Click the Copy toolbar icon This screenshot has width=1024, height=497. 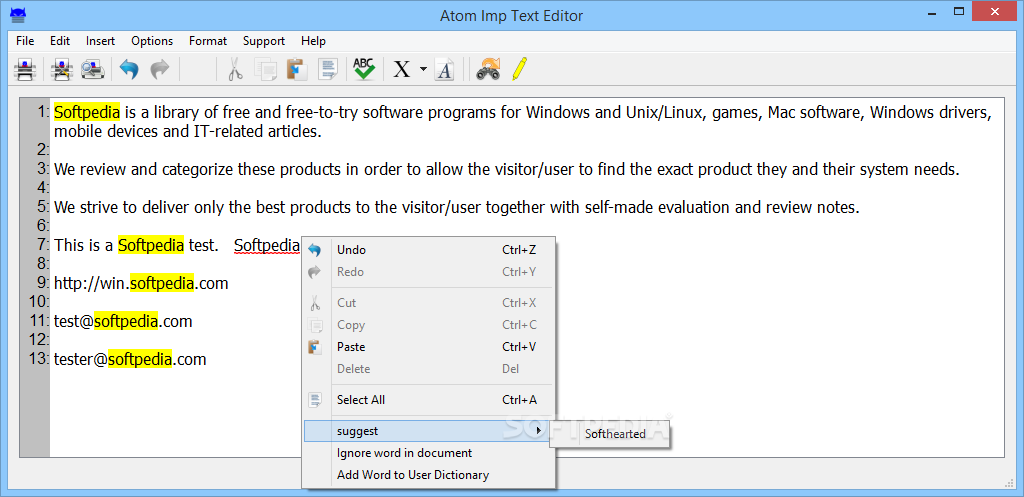(x=265, y=69)
